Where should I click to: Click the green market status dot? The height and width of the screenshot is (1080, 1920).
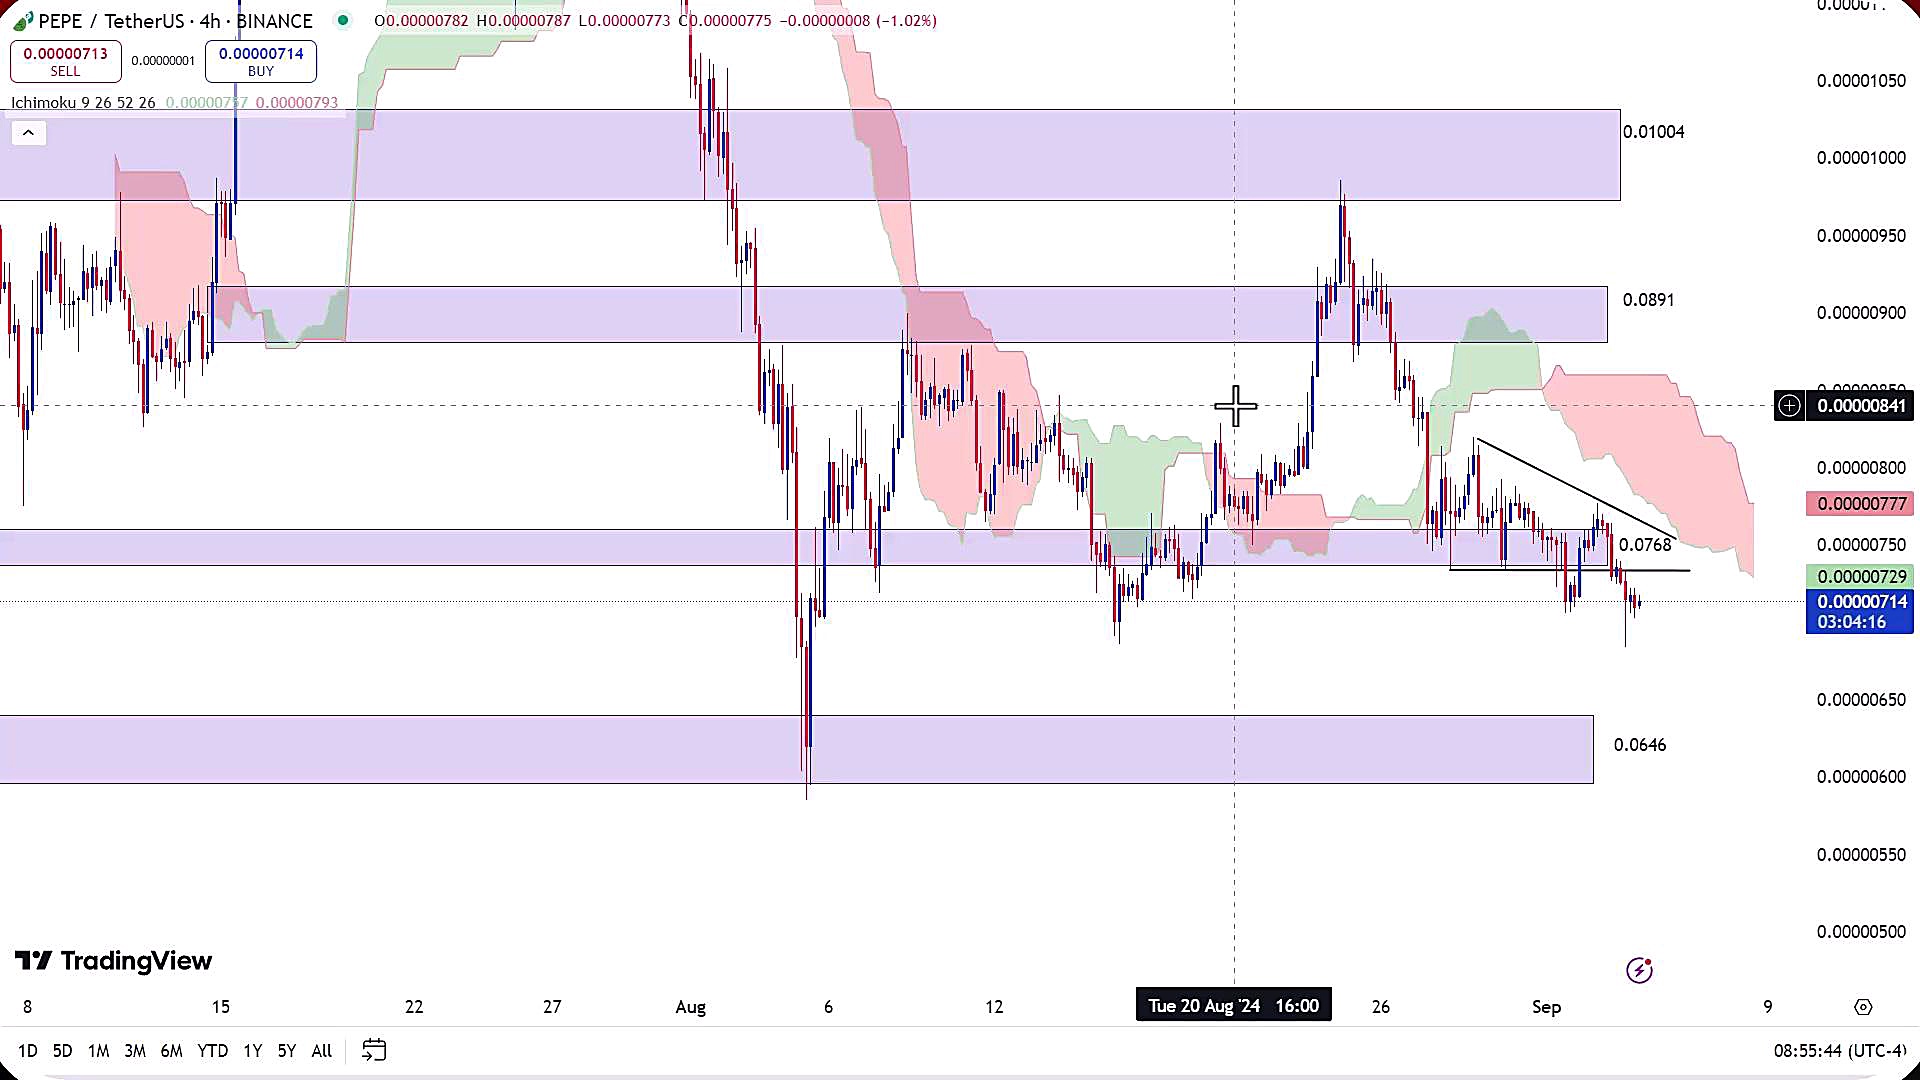[x=343, y=20]
